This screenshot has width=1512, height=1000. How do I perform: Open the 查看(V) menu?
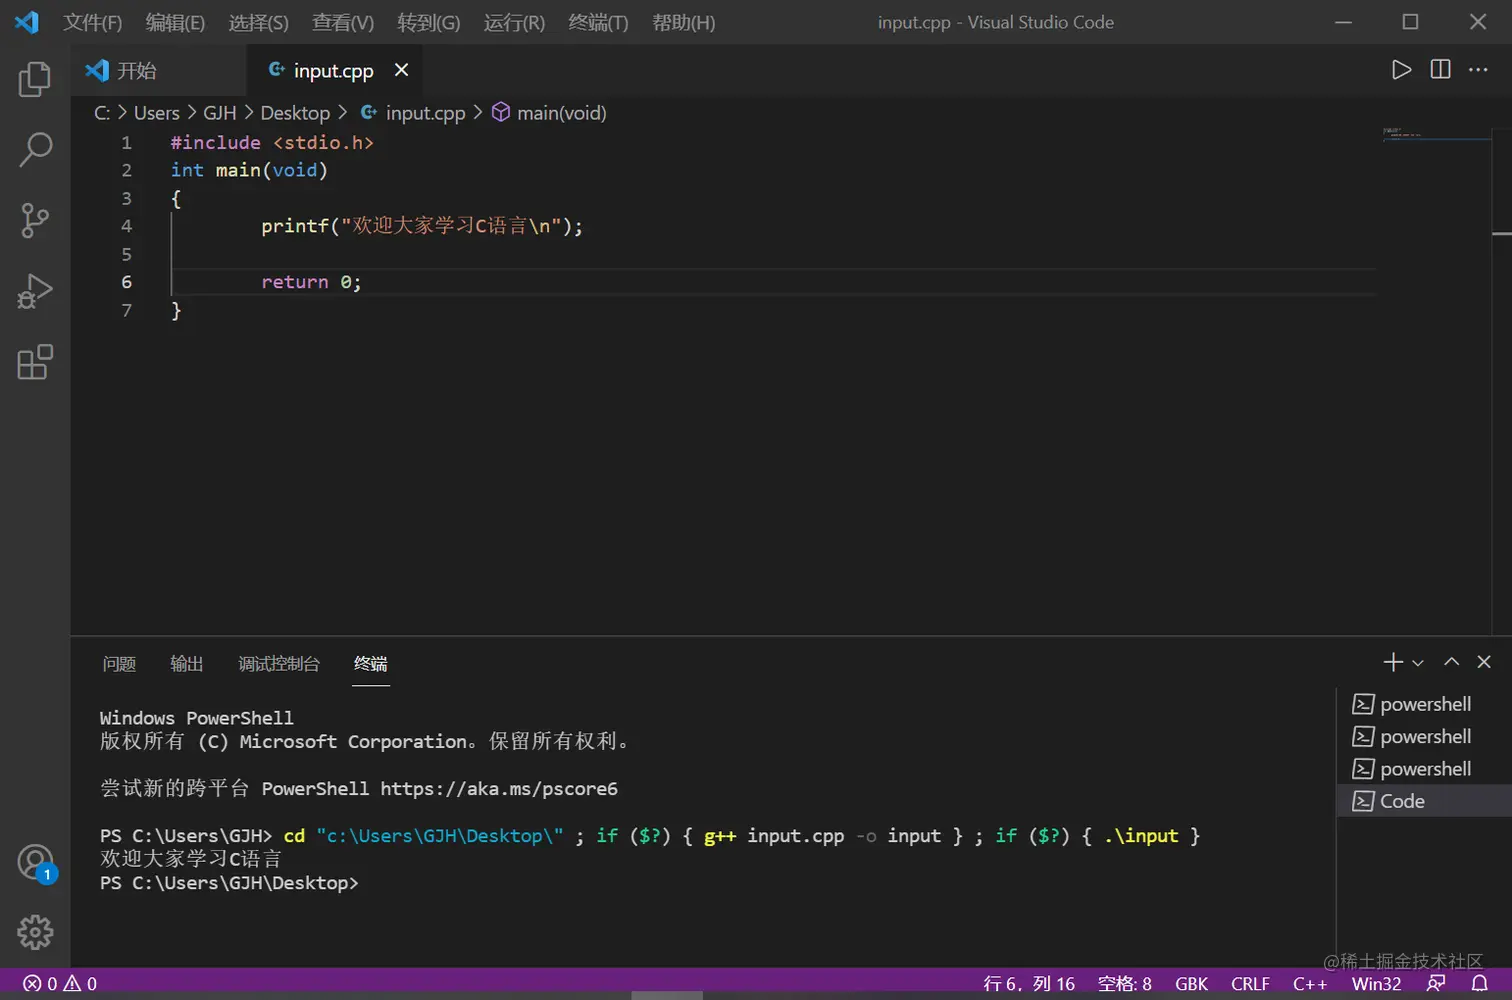343,22
